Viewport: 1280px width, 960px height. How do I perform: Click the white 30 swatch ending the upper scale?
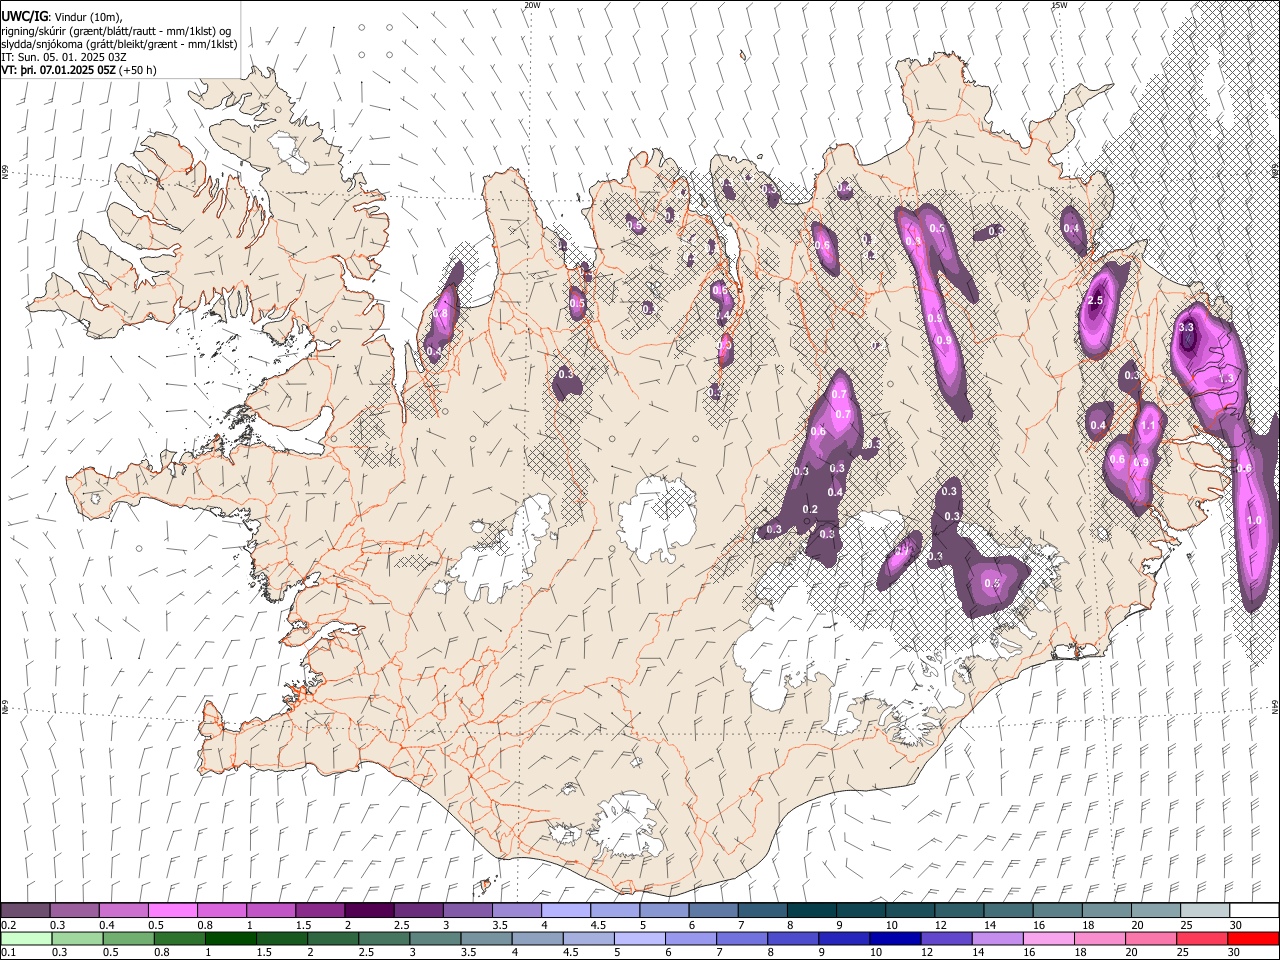point(1254,910)
